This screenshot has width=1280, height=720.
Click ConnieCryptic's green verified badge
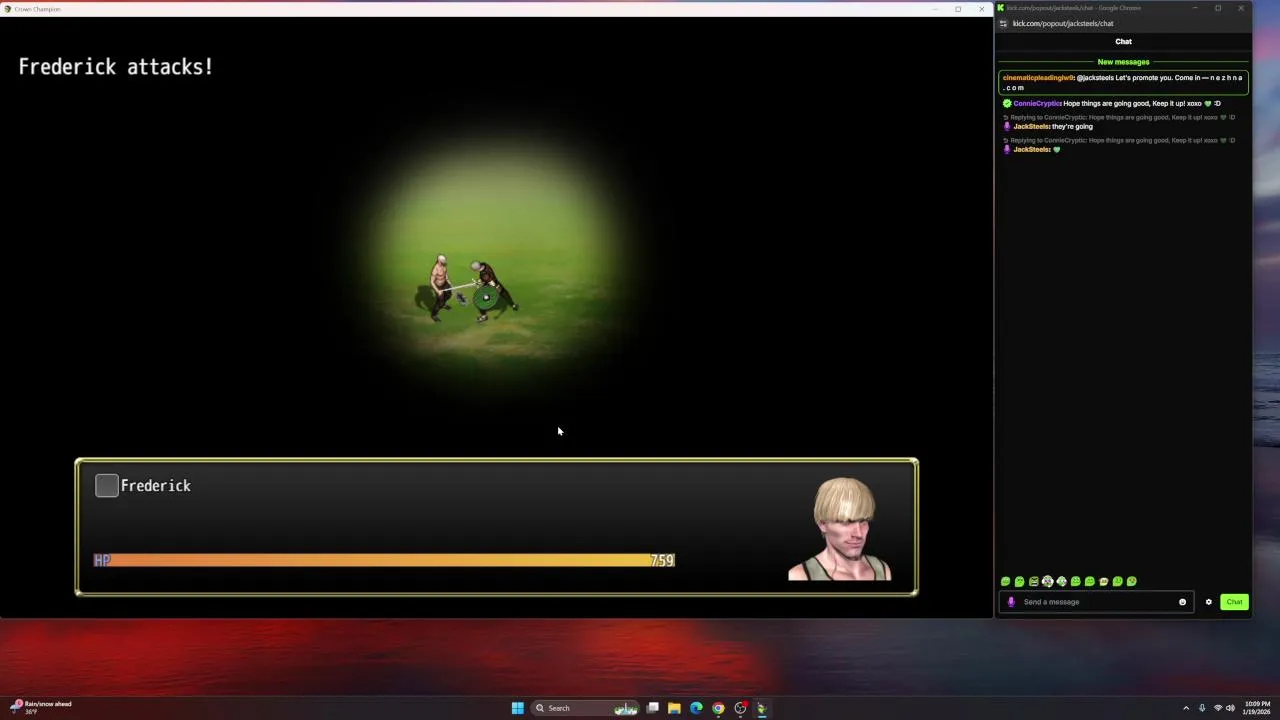coord(1007,103)
